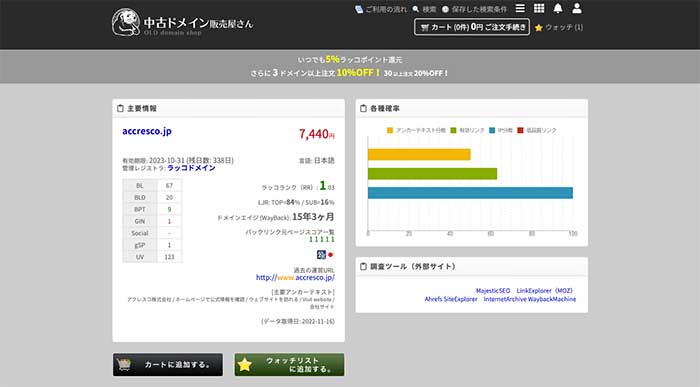The height and width of the screenshot is (387, 700).
Task: Click the BL value 67 cell
Action: click(x=169, y=185)
